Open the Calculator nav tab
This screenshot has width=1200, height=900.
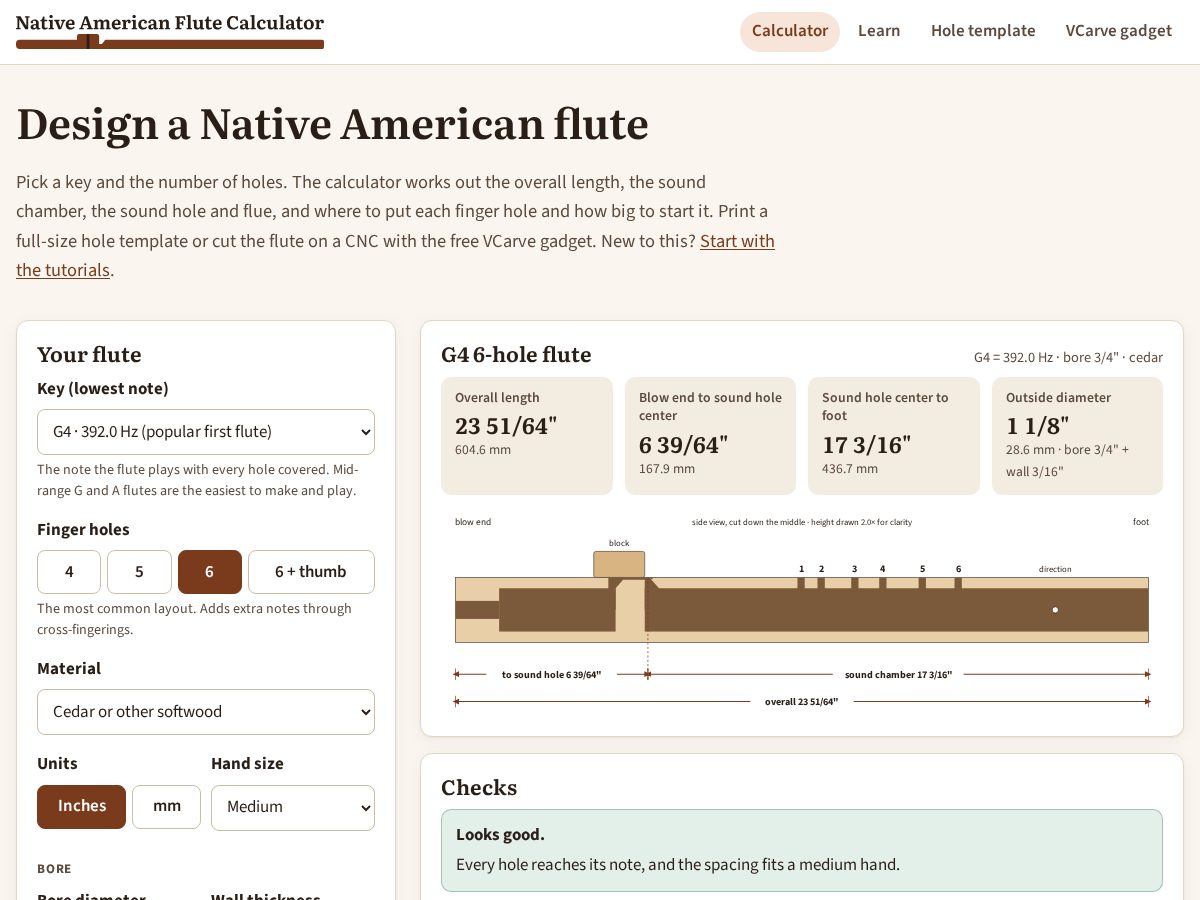790,31
